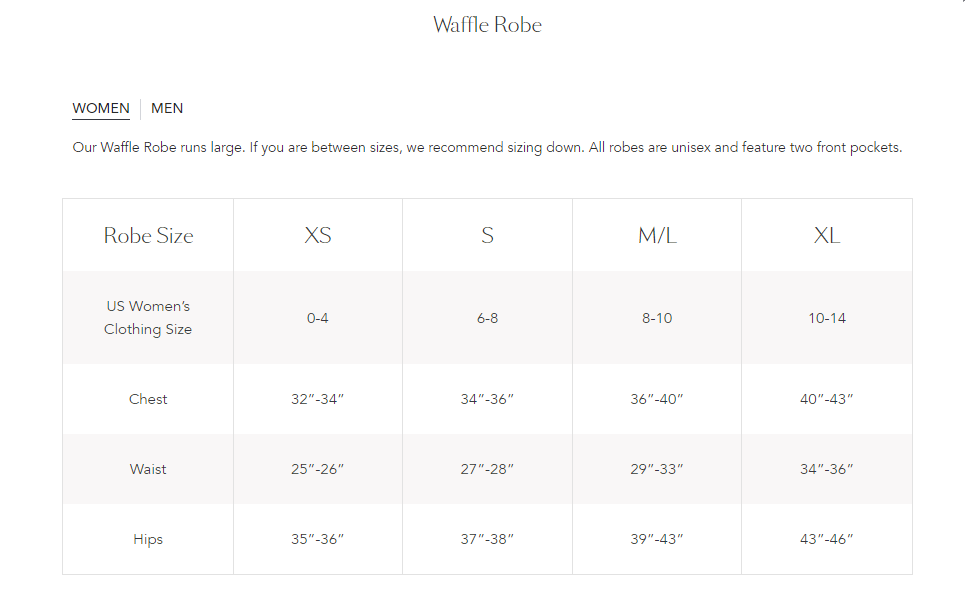The image size is (967, 599).
Task: Select the 10-14 clothing size cell
Action: click(827, 317)
